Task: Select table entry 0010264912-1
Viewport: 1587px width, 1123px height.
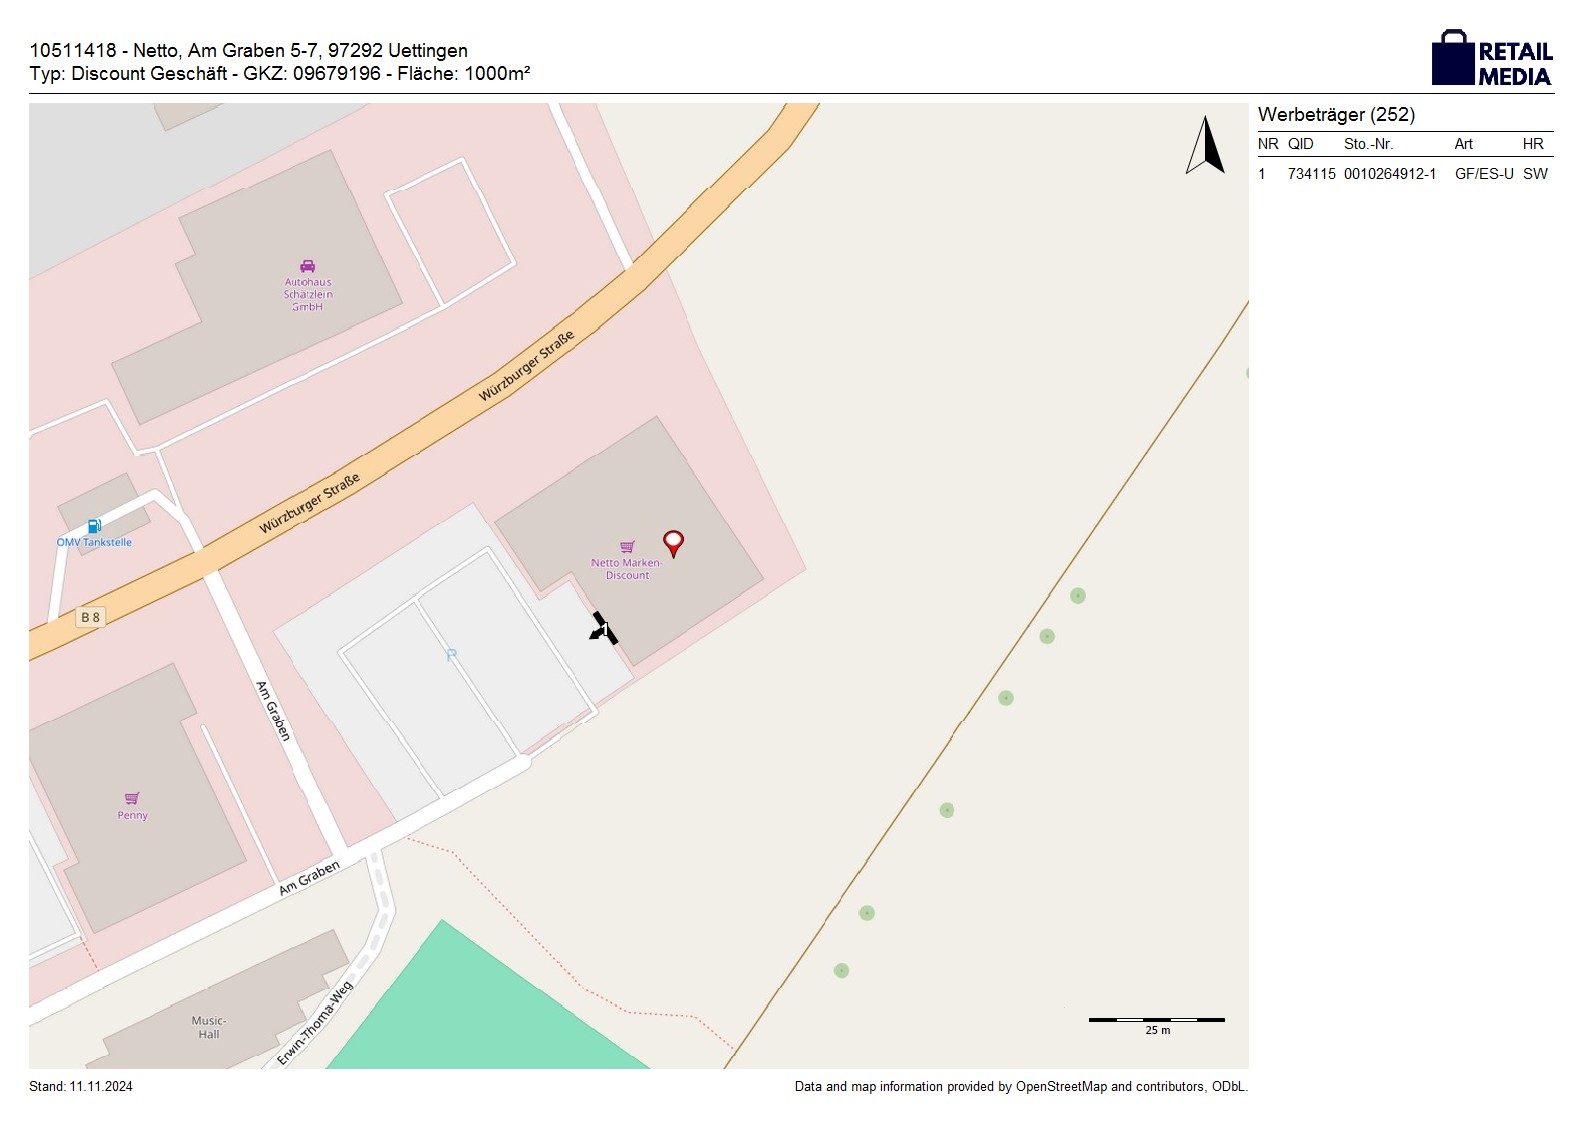Action: 1389,174
